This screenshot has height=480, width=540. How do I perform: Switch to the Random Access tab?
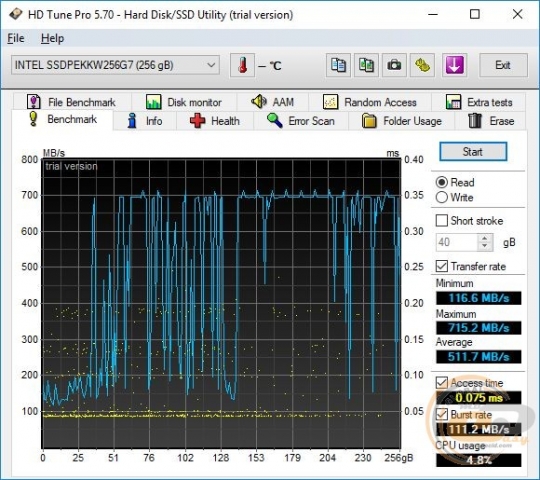[x=370, y=102]
